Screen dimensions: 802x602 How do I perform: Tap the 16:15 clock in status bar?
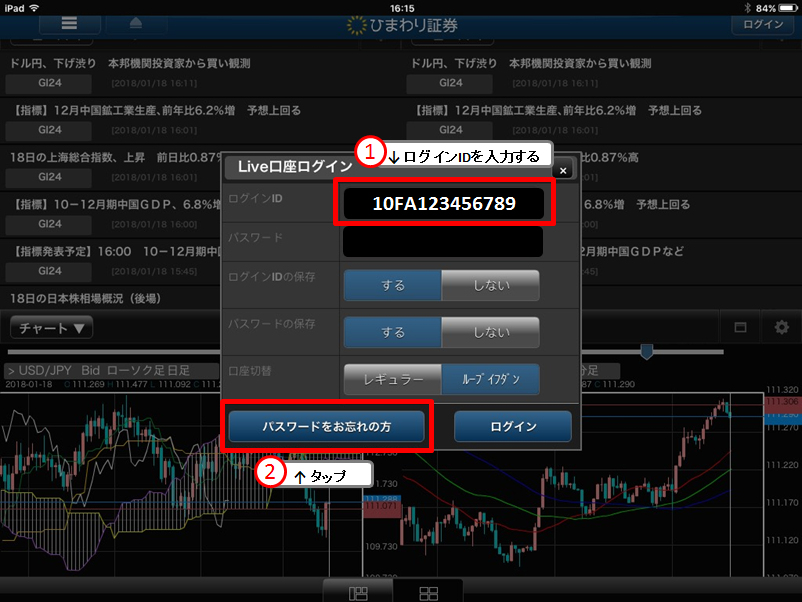tap(402, 8)
